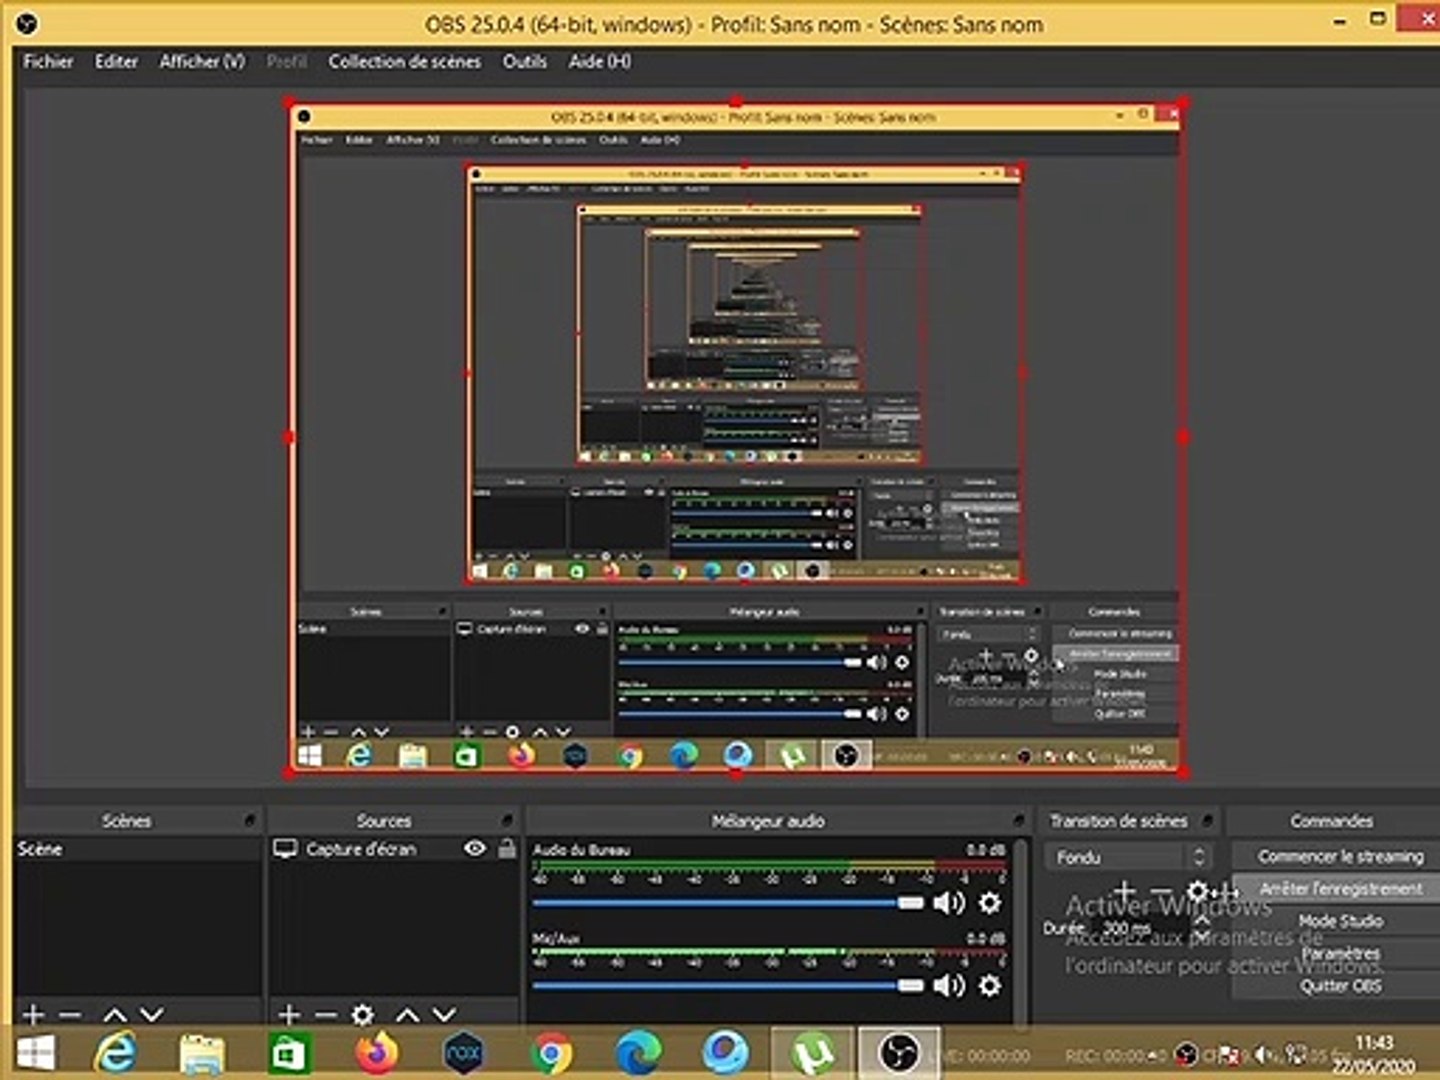Open the Outils menu
Screen dimensions: 1440x1080
tap(524, 61)
